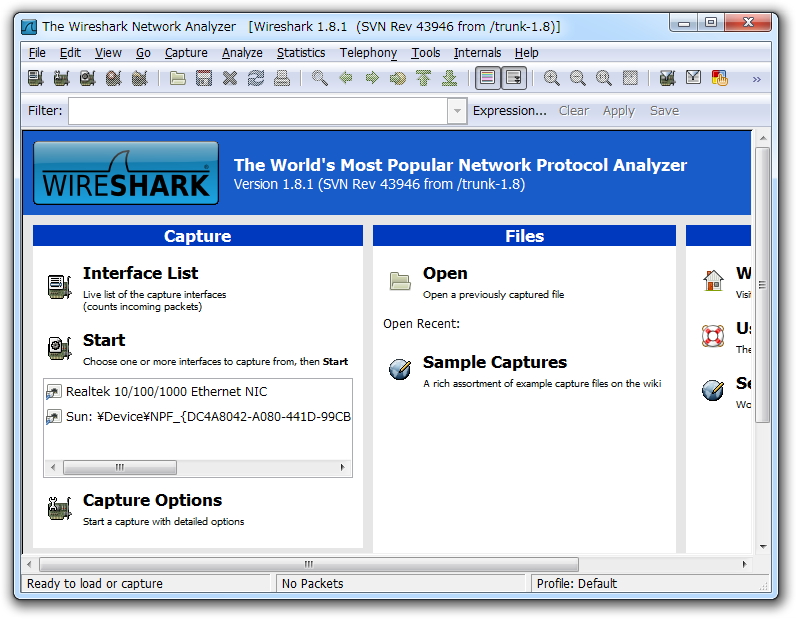Screen dimensions: 796x619
Task: Click the stop running capture toolbar icon
Action: (113, 78)
